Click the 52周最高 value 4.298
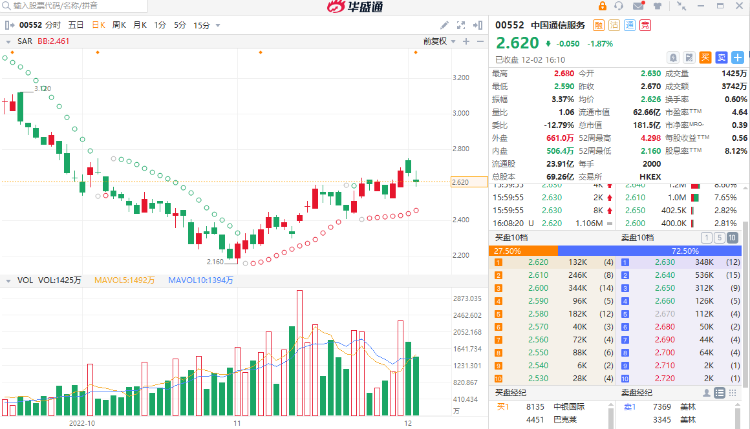The image size is (750, 429). click(651, 138)
